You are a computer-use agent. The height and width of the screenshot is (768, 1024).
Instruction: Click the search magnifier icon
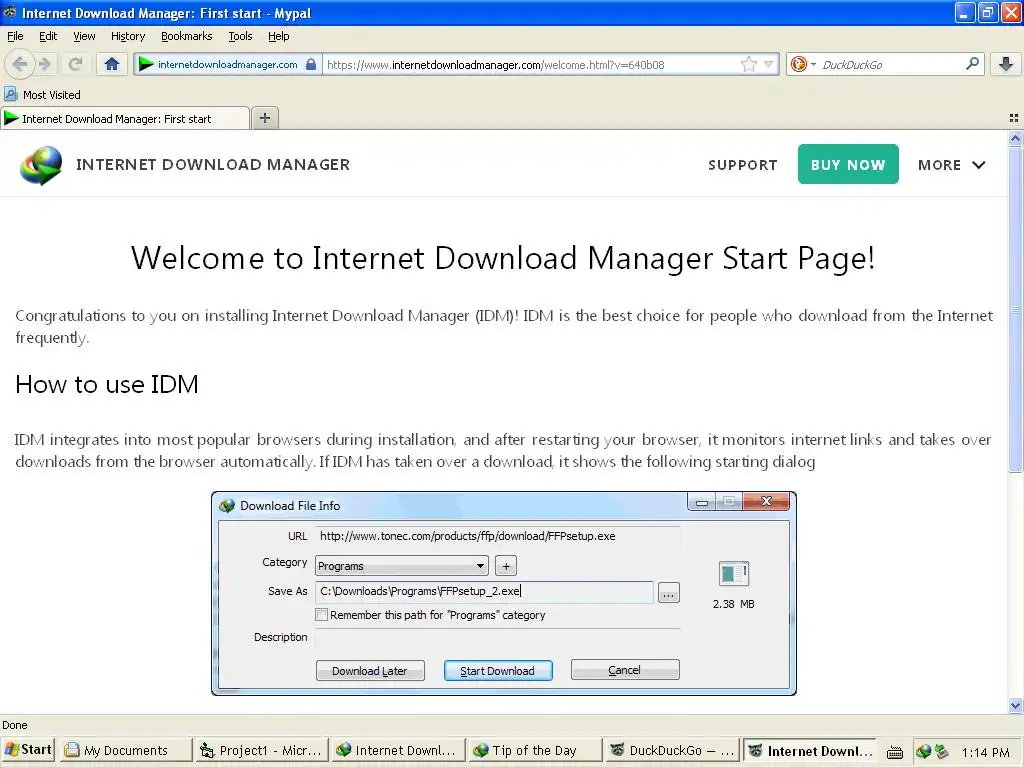(972, 64)
